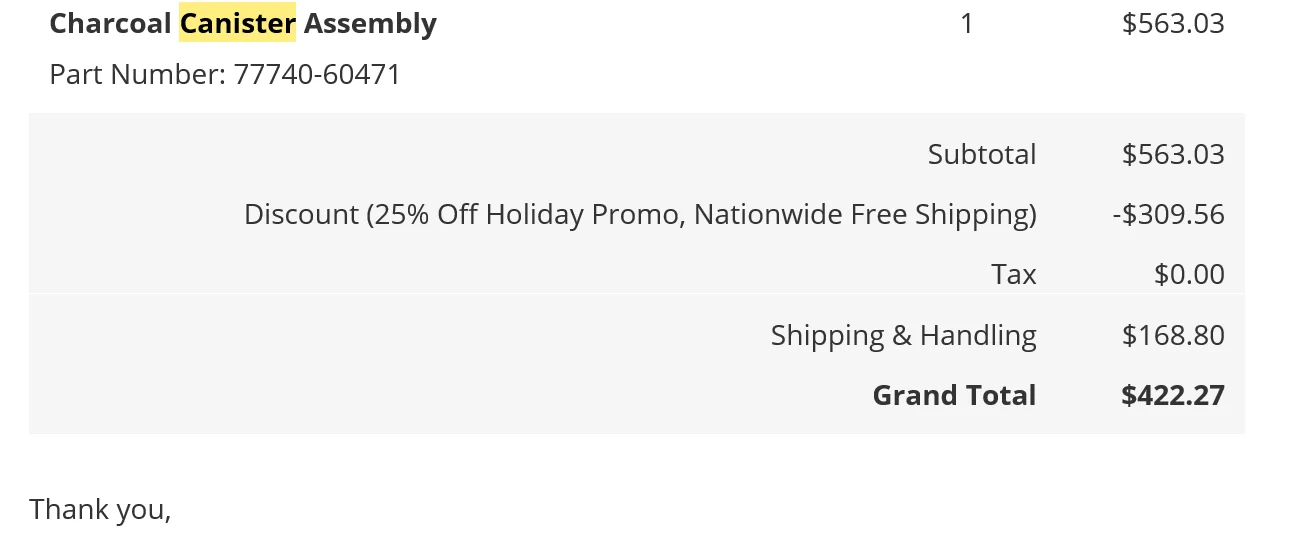Click the item quantity 1

pyautogui.click(x=966, y=23)
